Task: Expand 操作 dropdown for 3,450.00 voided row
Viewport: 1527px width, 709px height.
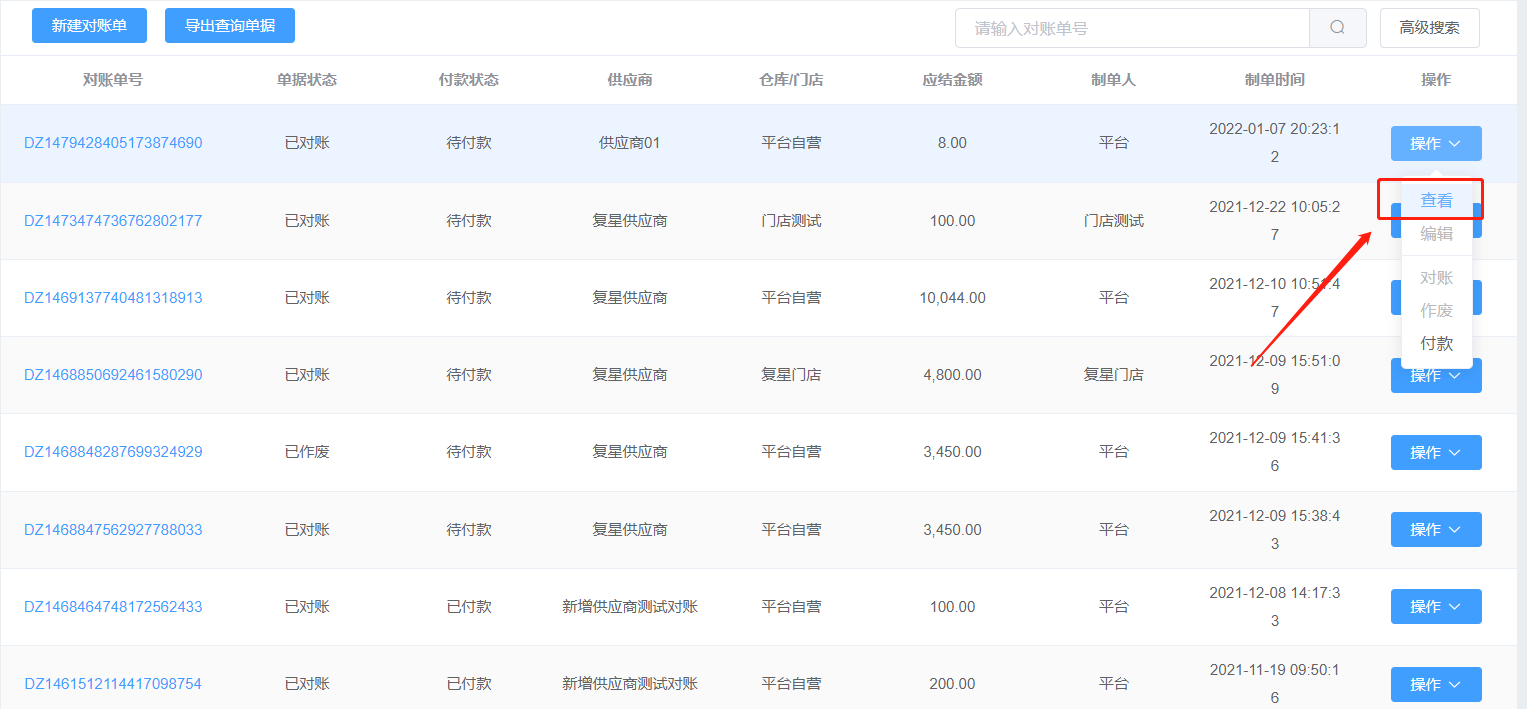Action: click(x=1436, y=452)
